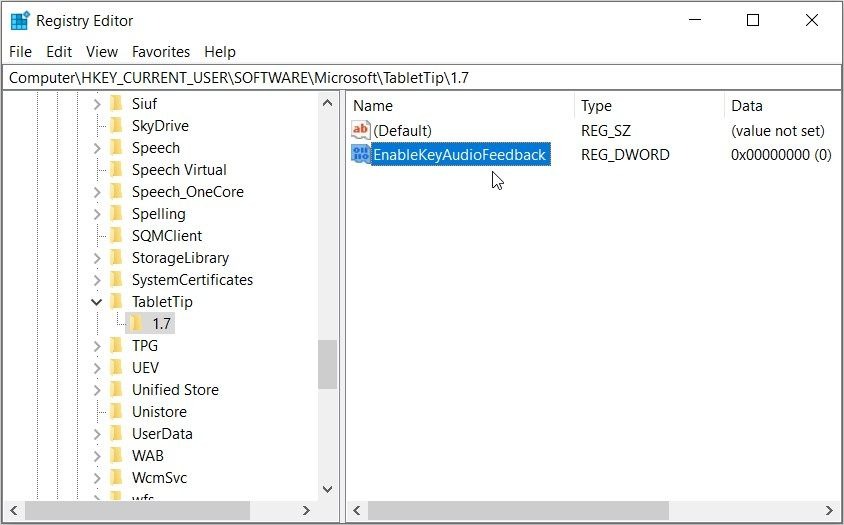
Task: Click values pane horizontal scrollbar thumb
Action: pyautogui.click(x=518, y=510)
